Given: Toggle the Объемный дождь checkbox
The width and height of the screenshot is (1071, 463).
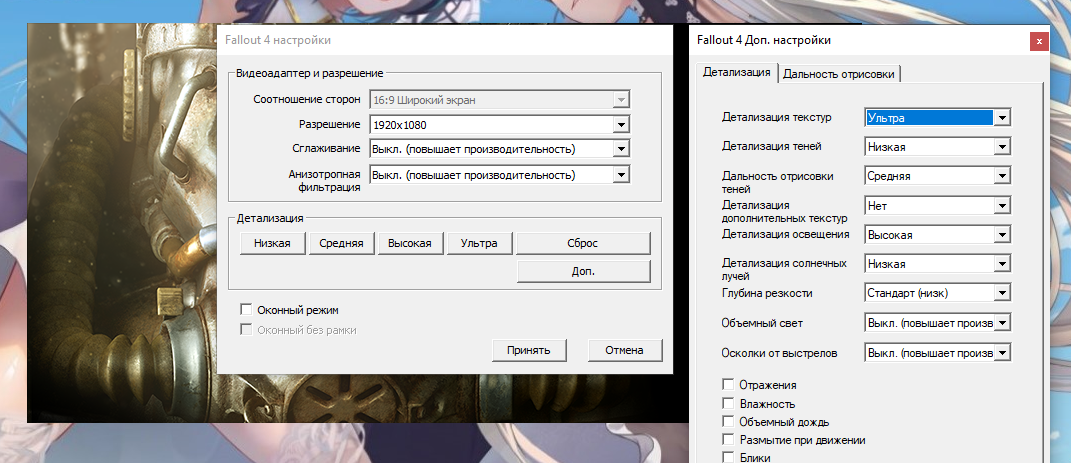Looking at the screenshot, I should [x=727, y=422].
